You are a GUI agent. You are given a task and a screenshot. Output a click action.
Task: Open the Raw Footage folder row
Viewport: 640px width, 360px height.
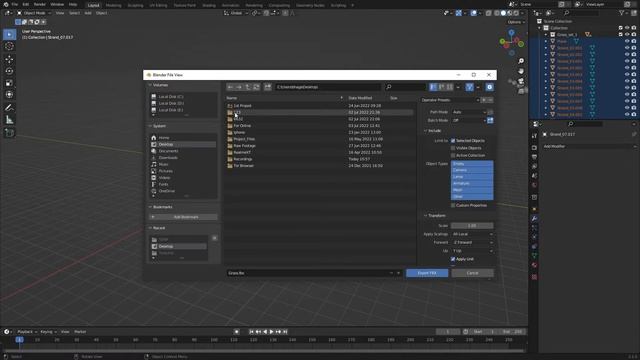[x=319, y=146]
